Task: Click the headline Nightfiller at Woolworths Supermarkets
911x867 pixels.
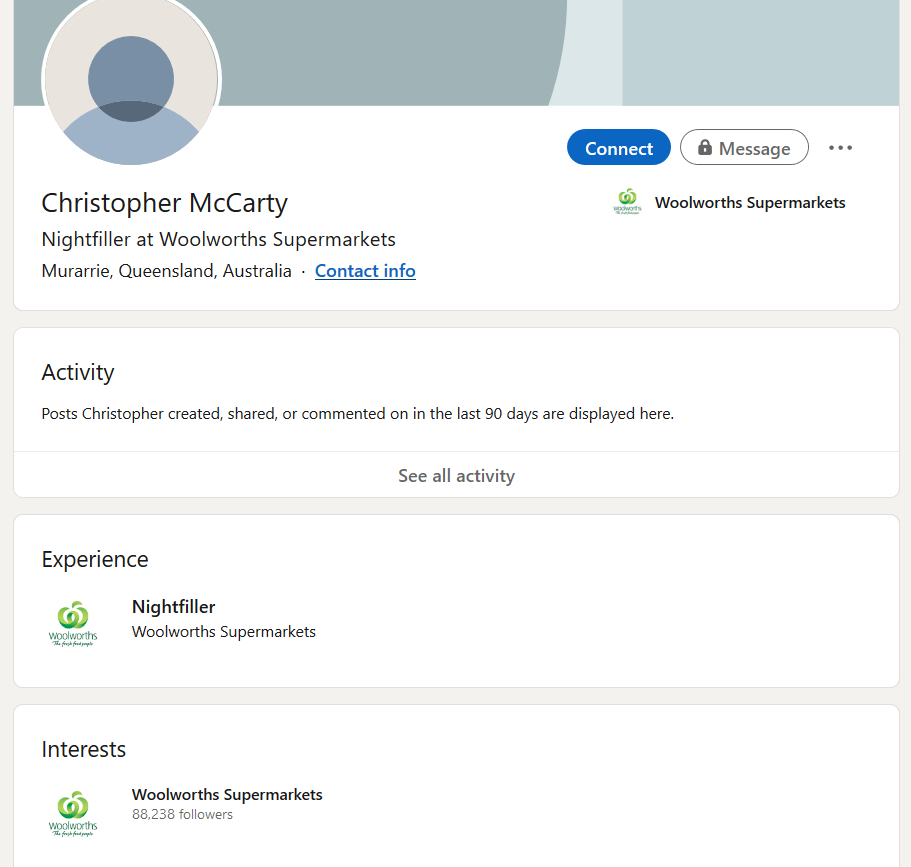Action: (218, 239)
